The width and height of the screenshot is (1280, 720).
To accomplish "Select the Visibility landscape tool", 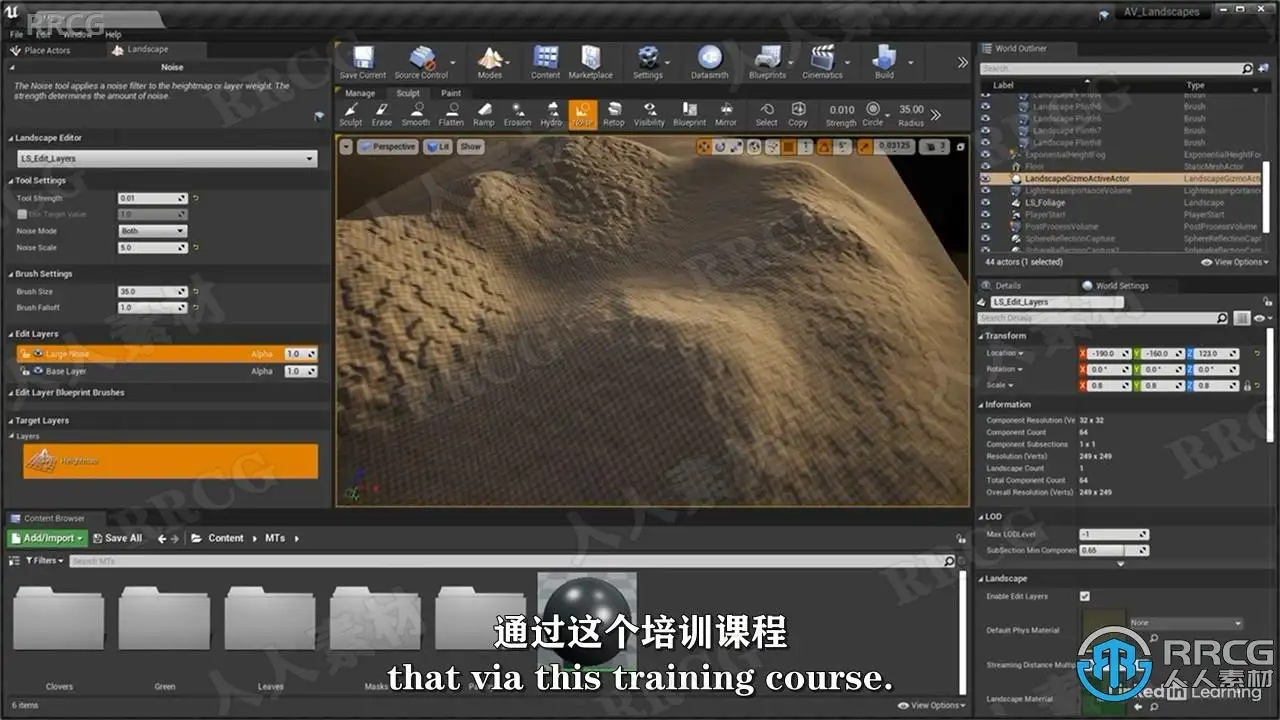I will pyautogui.click(x=649, y=115).
